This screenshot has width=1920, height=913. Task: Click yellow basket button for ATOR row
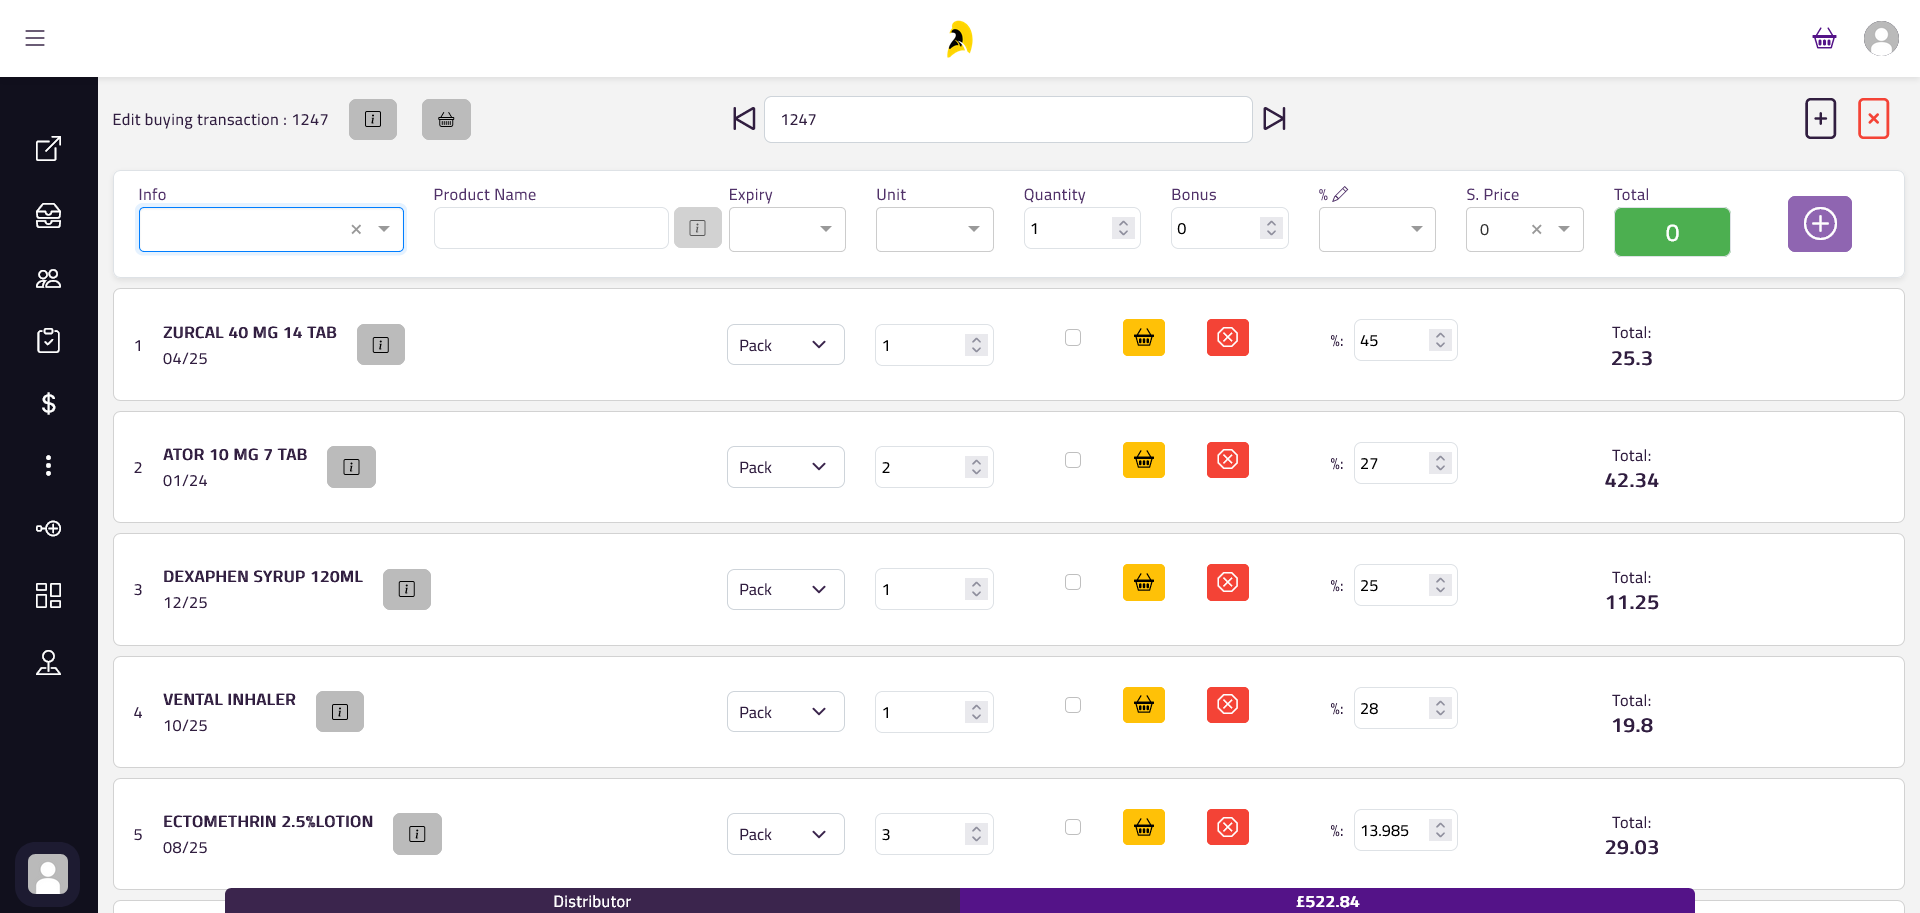pyautogui.click(x=1144, y=460)
